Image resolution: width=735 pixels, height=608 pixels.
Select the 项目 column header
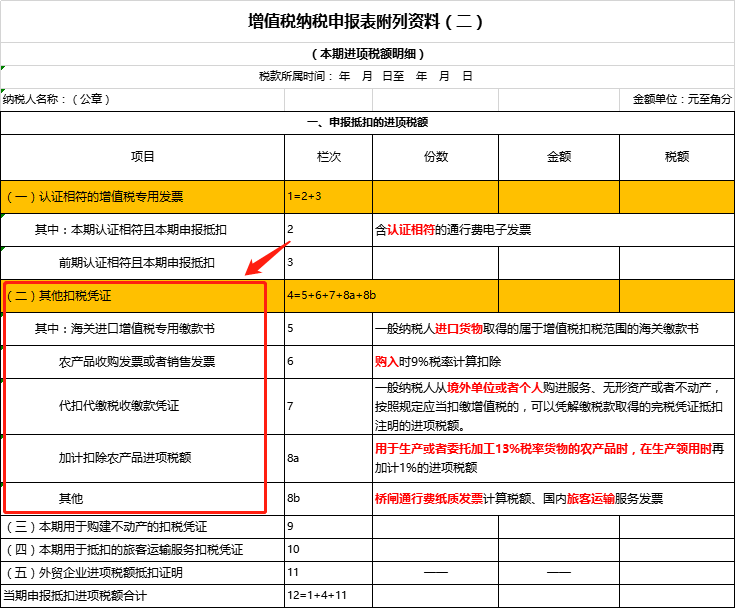tap(142, 157)
